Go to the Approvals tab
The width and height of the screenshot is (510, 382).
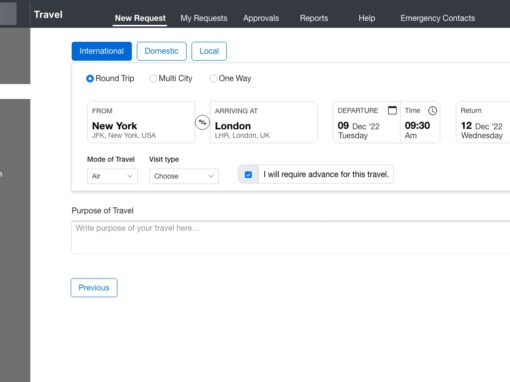coord(261,18)
